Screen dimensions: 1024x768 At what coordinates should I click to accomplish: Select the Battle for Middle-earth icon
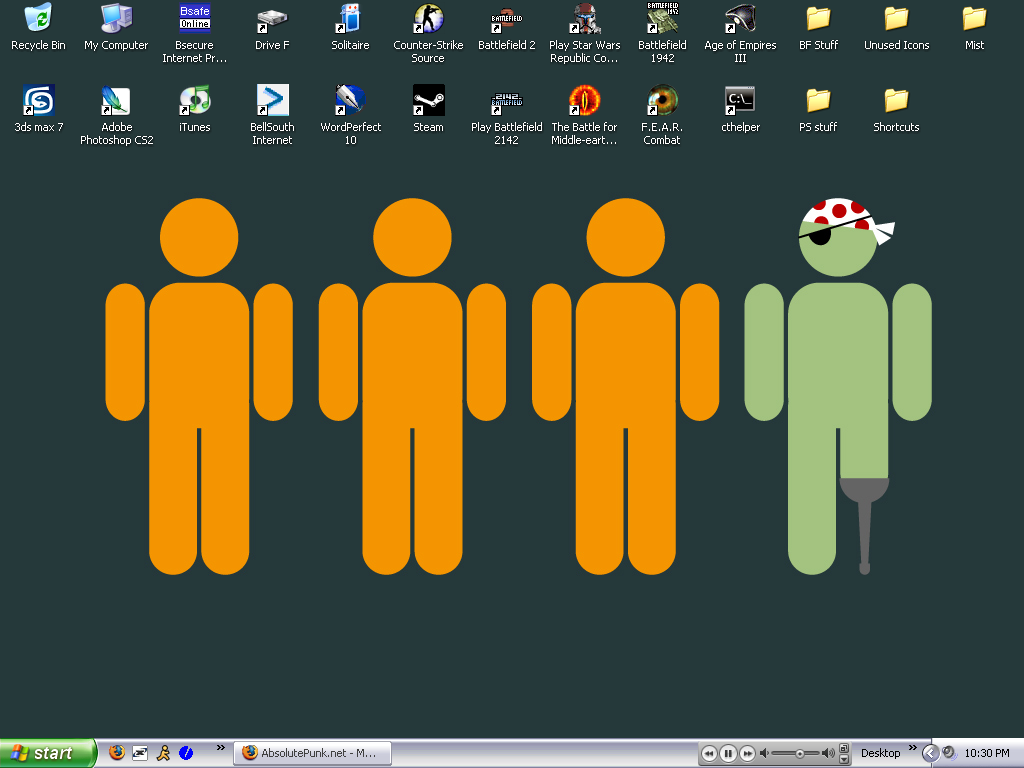(584, 101)
